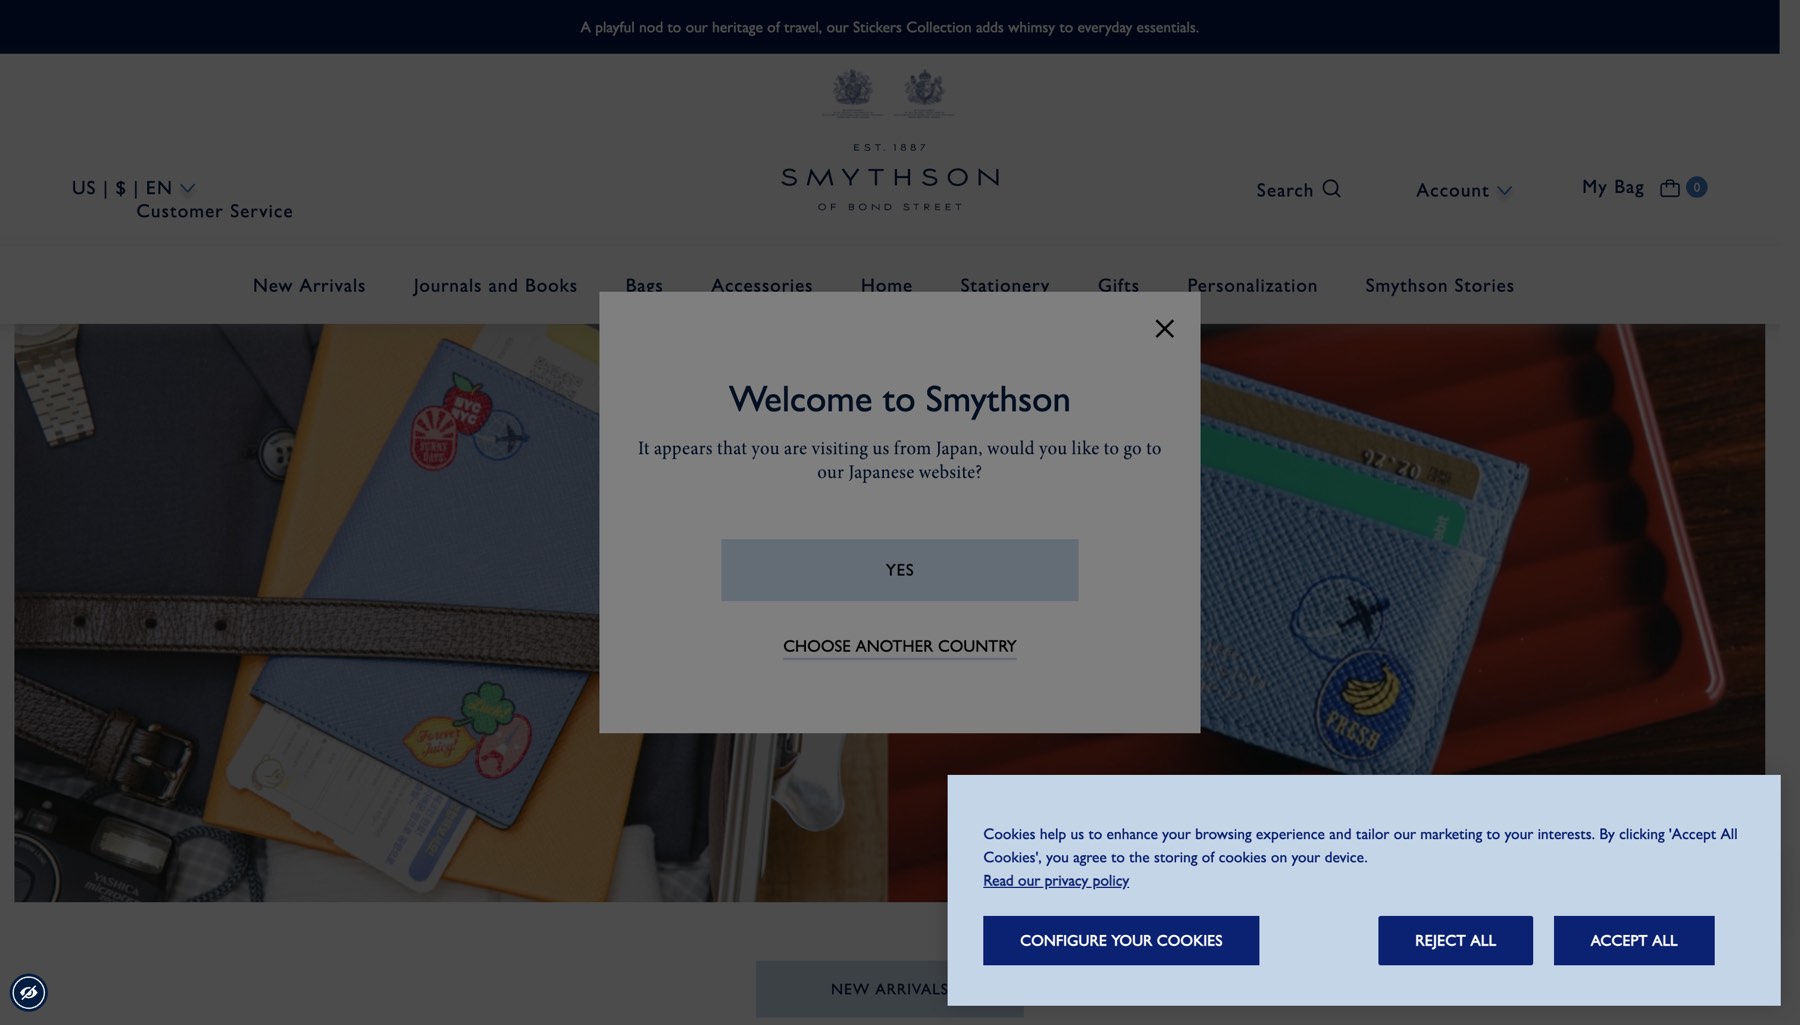This screenshot has width=1800, height=1025.
Task: Open Configure Your Cookies settings
Action: point(1121,940)
